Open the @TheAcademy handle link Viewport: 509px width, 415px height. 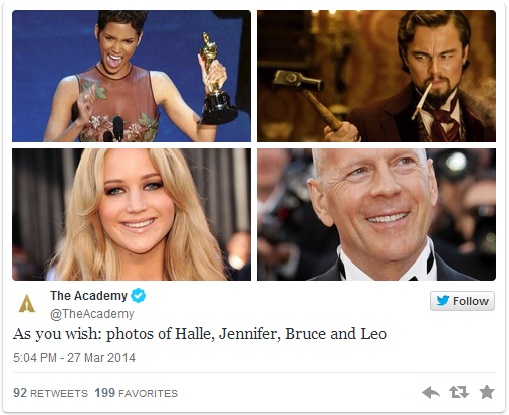[x=92, y=314]
